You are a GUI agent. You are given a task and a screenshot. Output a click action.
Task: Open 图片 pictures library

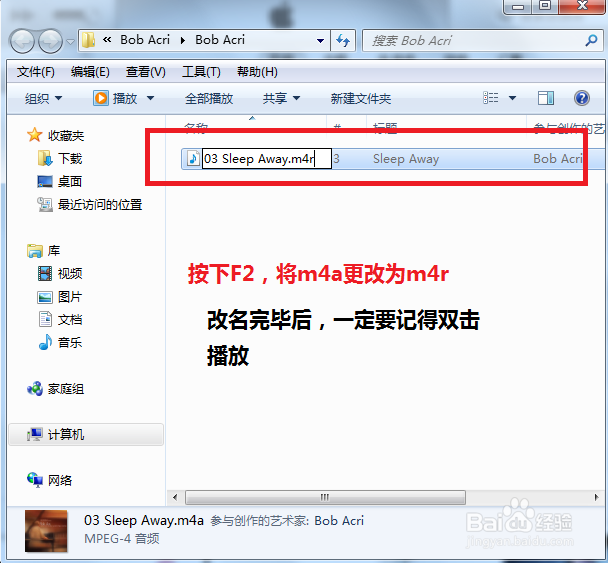pos(70,297)
